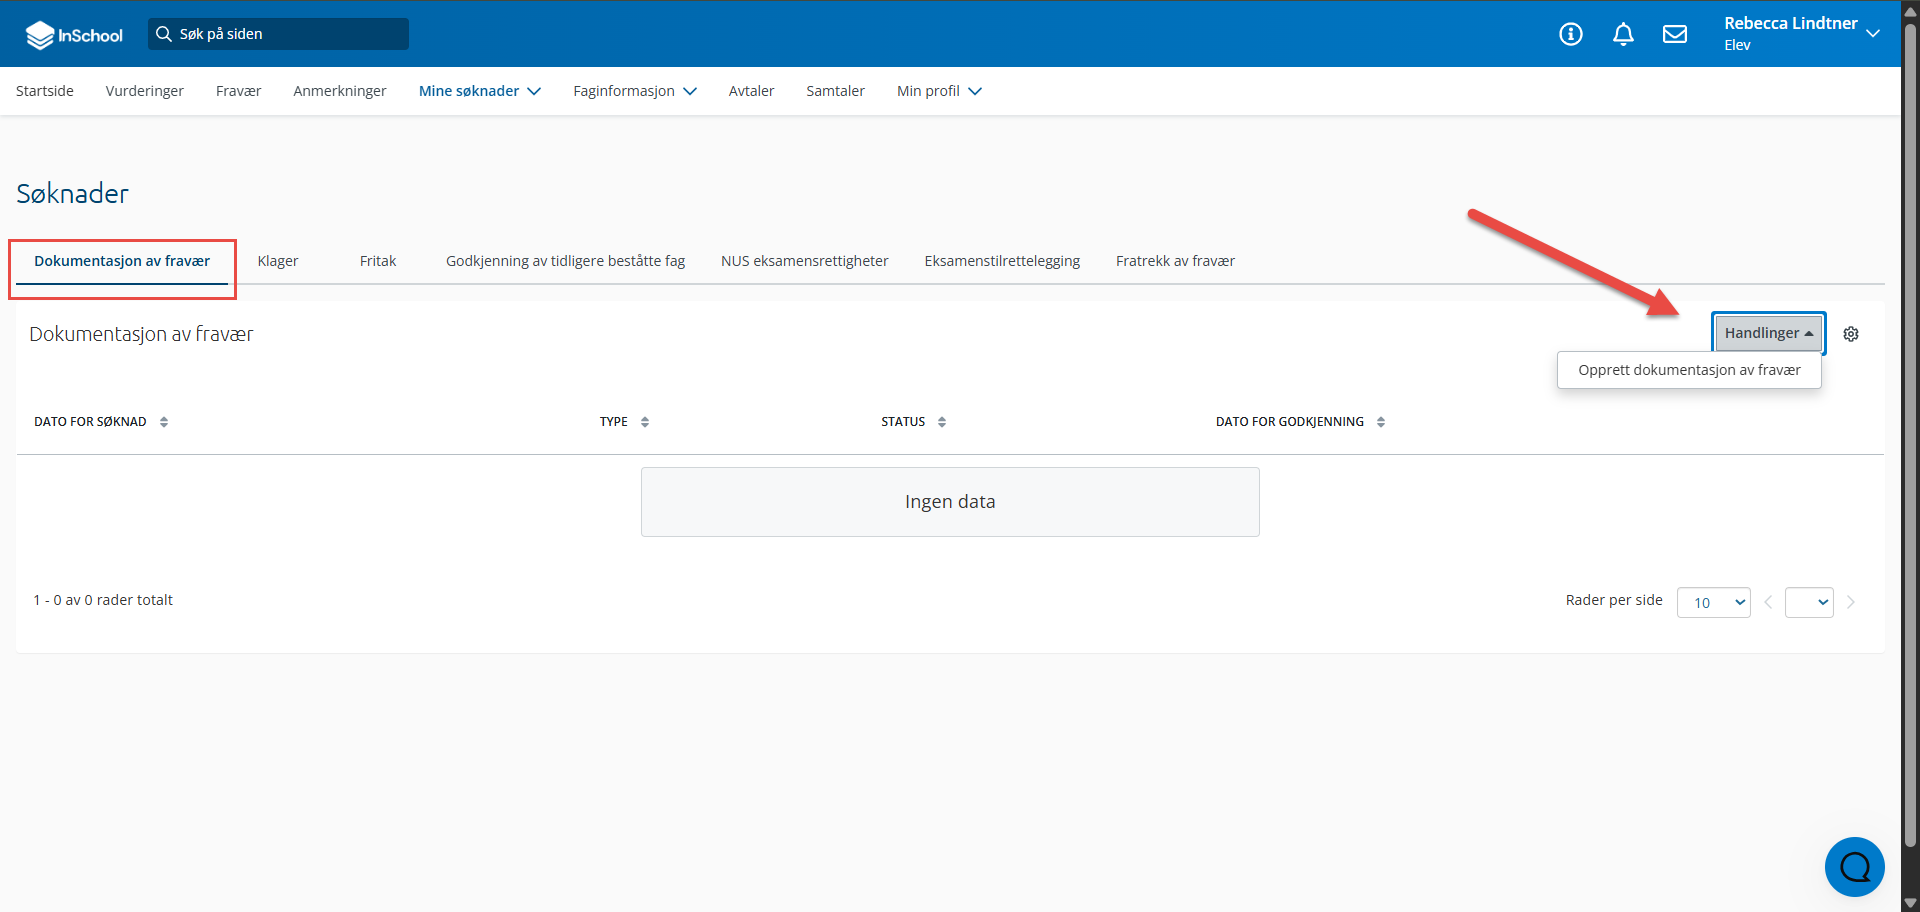
Task: Open Rader per side dropdown
Action: [x=1714, y=602]
